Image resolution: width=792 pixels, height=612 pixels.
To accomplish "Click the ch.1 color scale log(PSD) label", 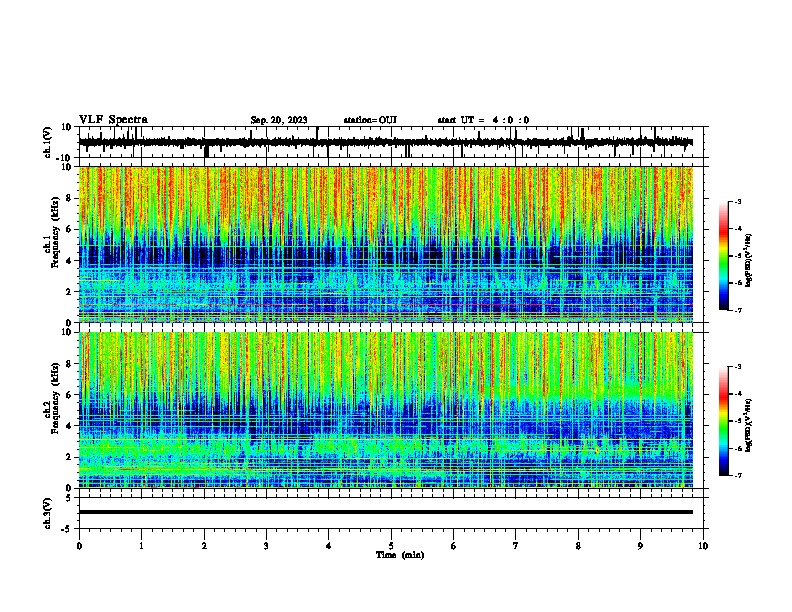I will coord(749,261).
